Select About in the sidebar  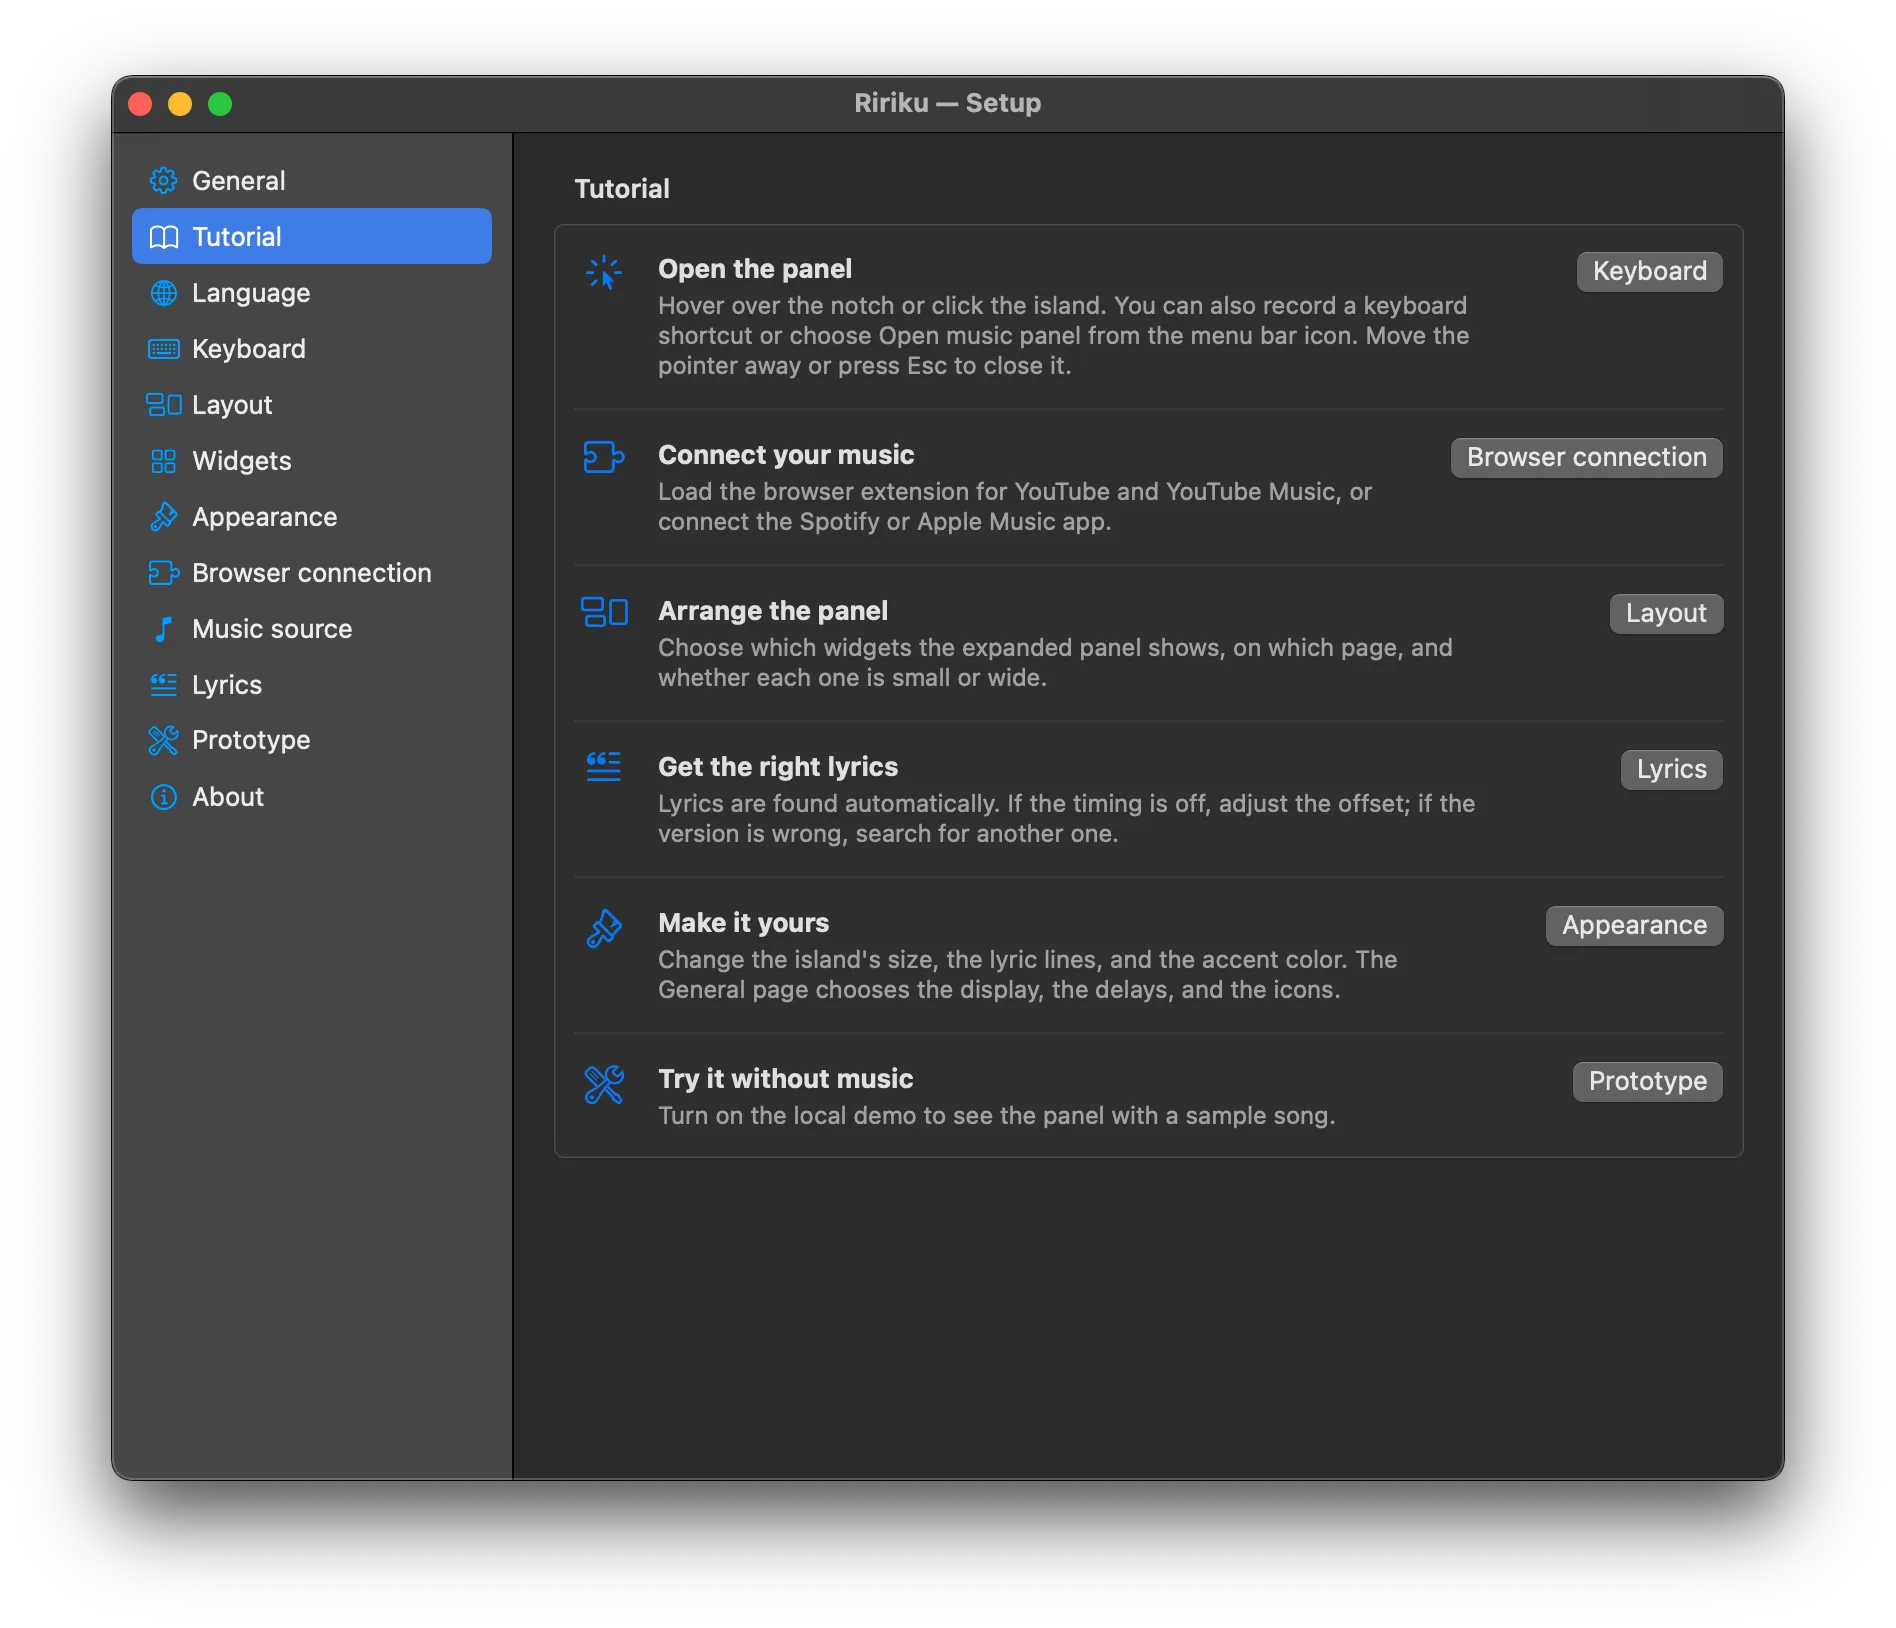[x=312, y=797]
